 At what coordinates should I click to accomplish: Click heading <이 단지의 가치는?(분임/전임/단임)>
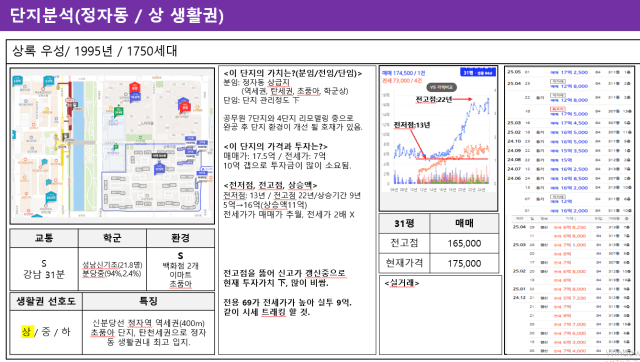pos(293,73)
